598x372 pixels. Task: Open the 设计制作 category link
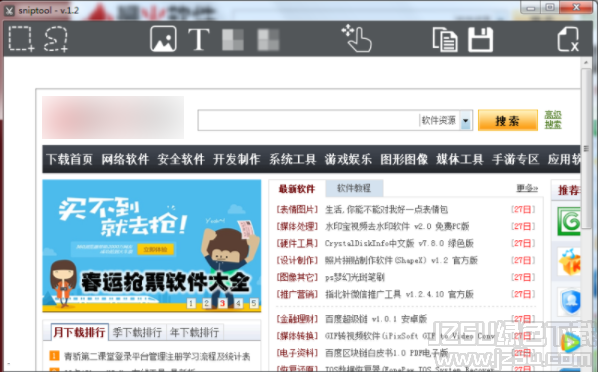(x=297, y=260)
